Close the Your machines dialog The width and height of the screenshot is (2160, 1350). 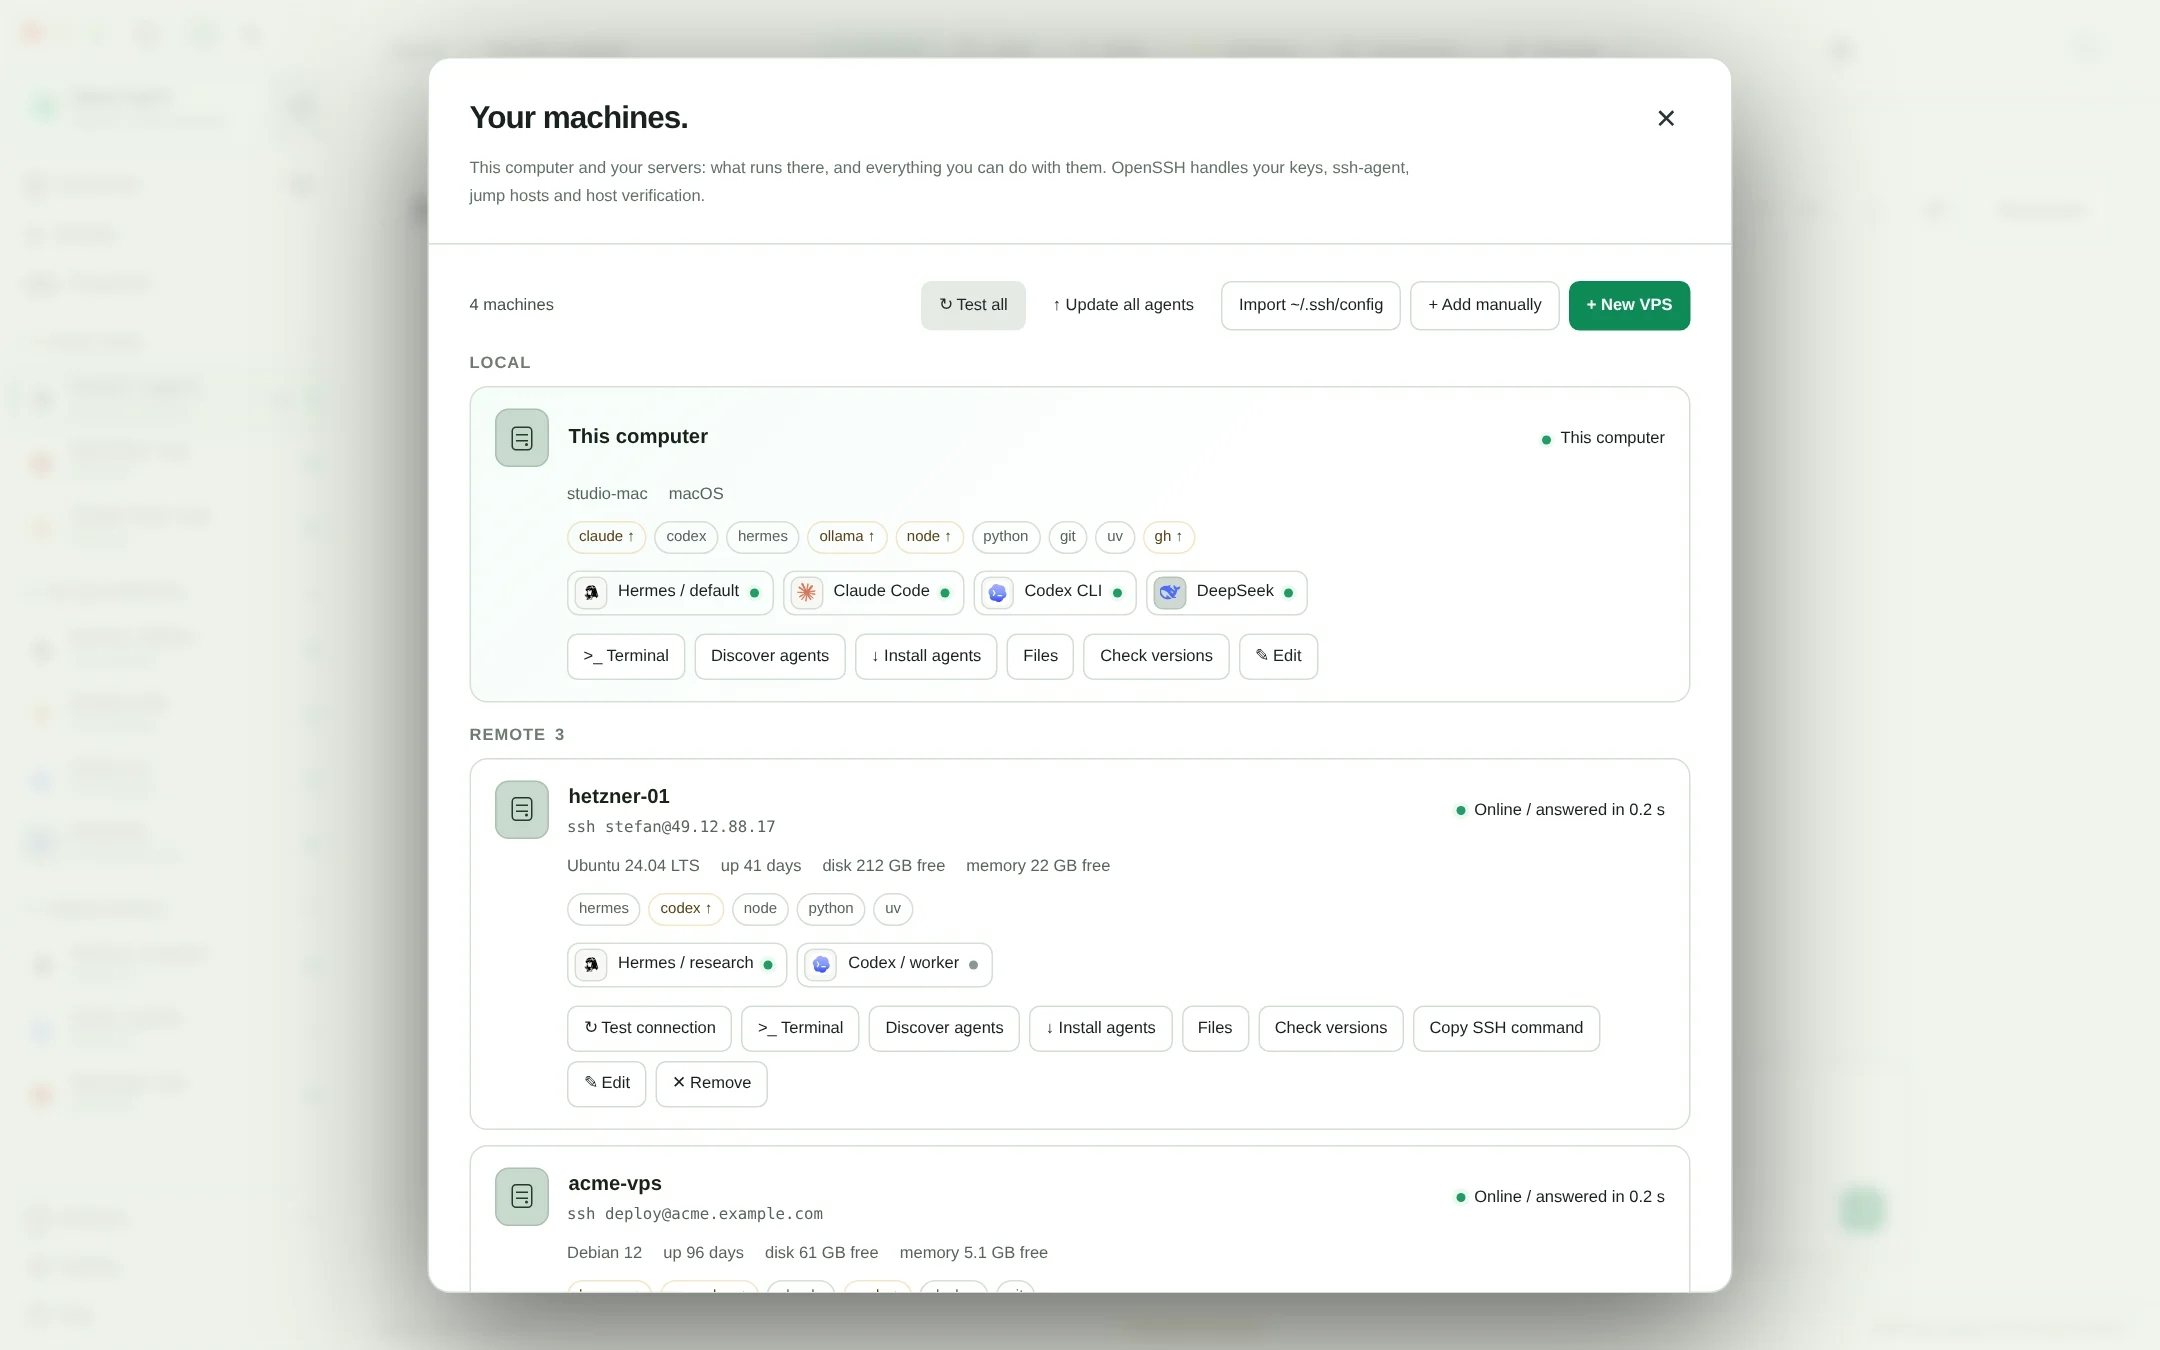pos(1665,118)
